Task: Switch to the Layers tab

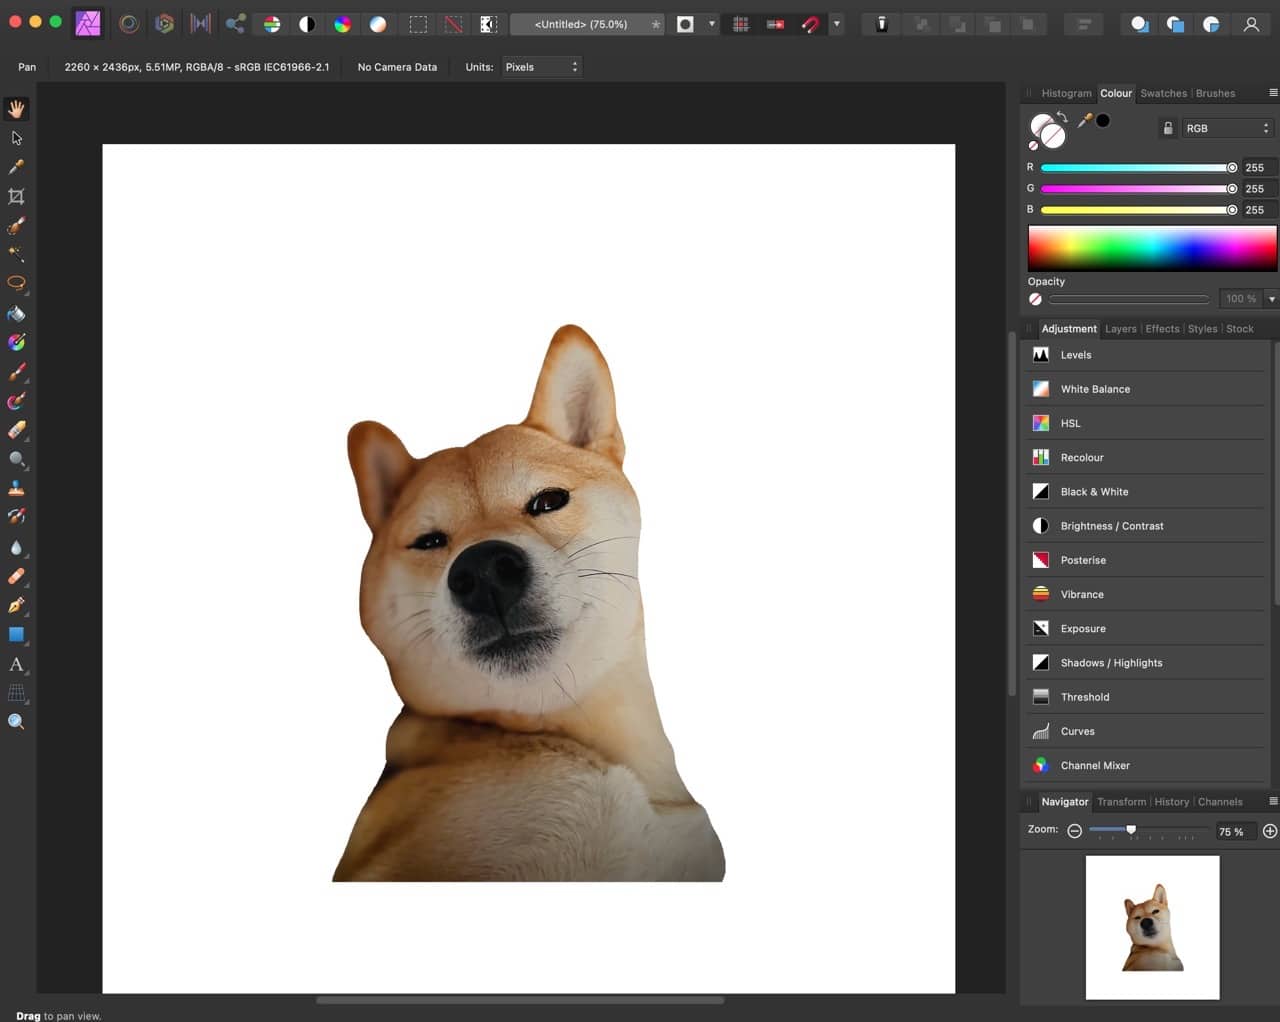Action: click(1120, 328)
